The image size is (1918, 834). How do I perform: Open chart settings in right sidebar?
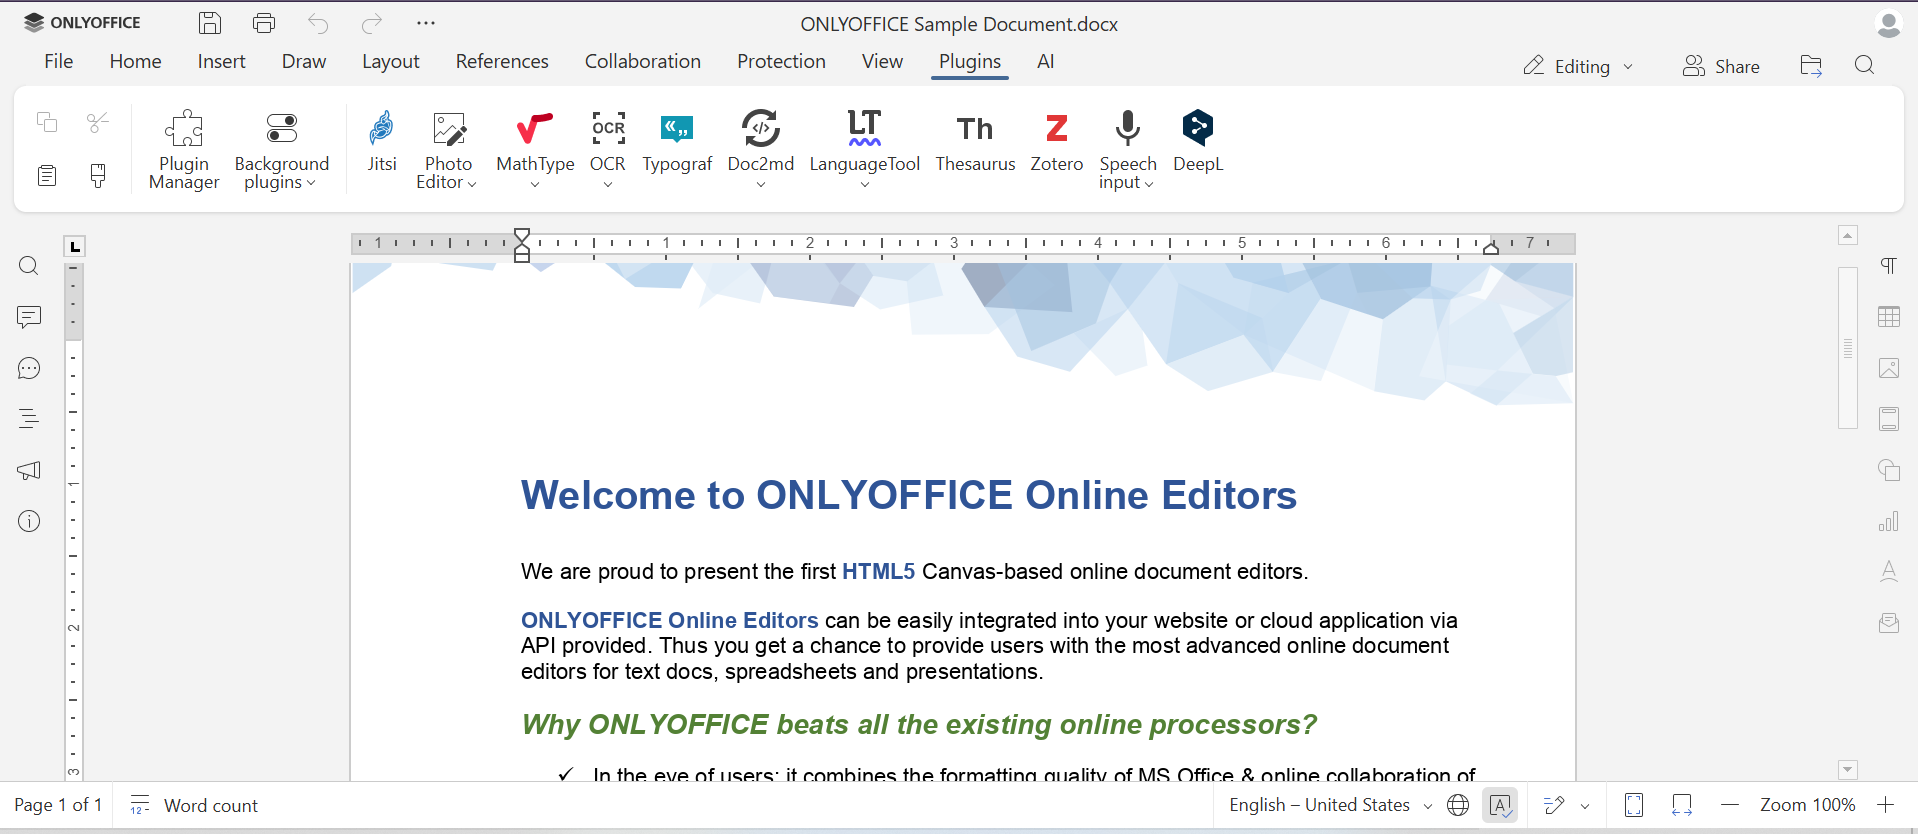(1889, 521)
